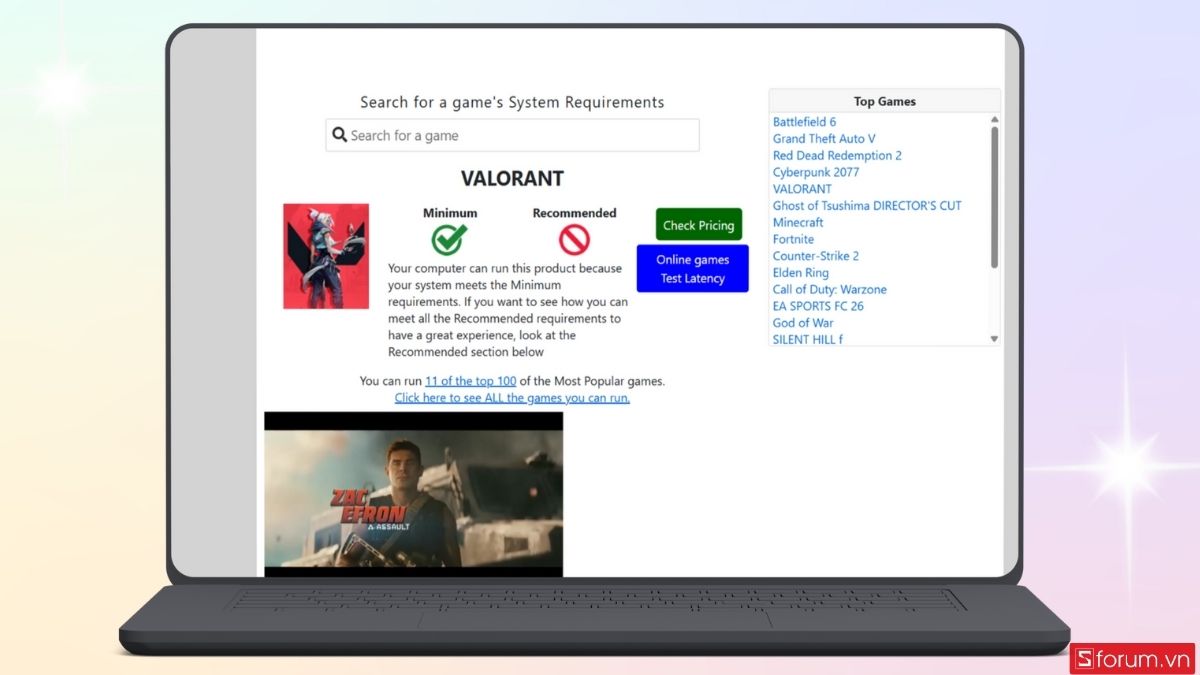
Task: Select Minecraft in Top Games
Action: coord(798,222)
